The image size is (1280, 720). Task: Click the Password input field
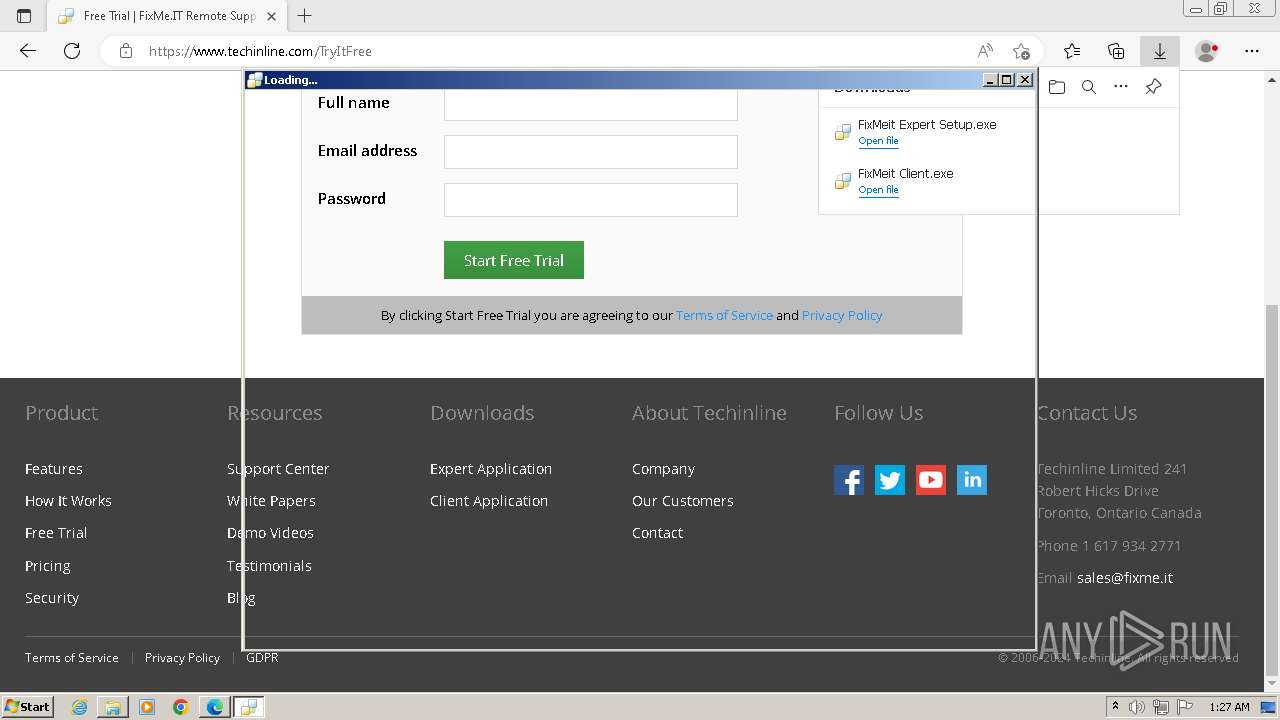click(591, 200)
